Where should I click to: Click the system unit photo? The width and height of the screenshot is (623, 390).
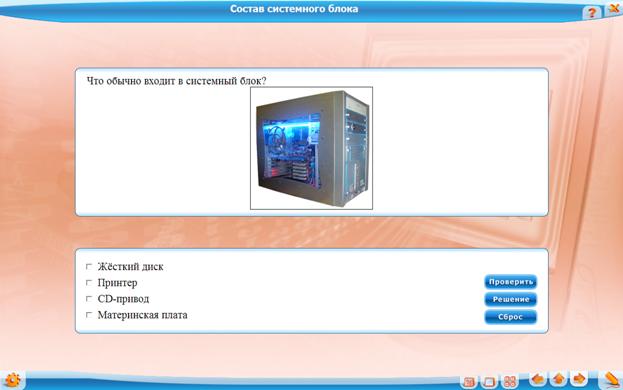click(x=312, y=148)
